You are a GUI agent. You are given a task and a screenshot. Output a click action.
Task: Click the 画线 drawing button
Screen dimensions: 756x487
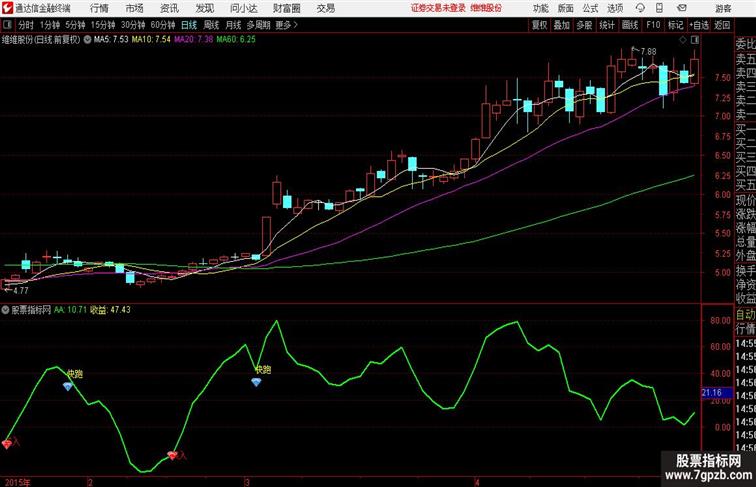pos(630,25)
